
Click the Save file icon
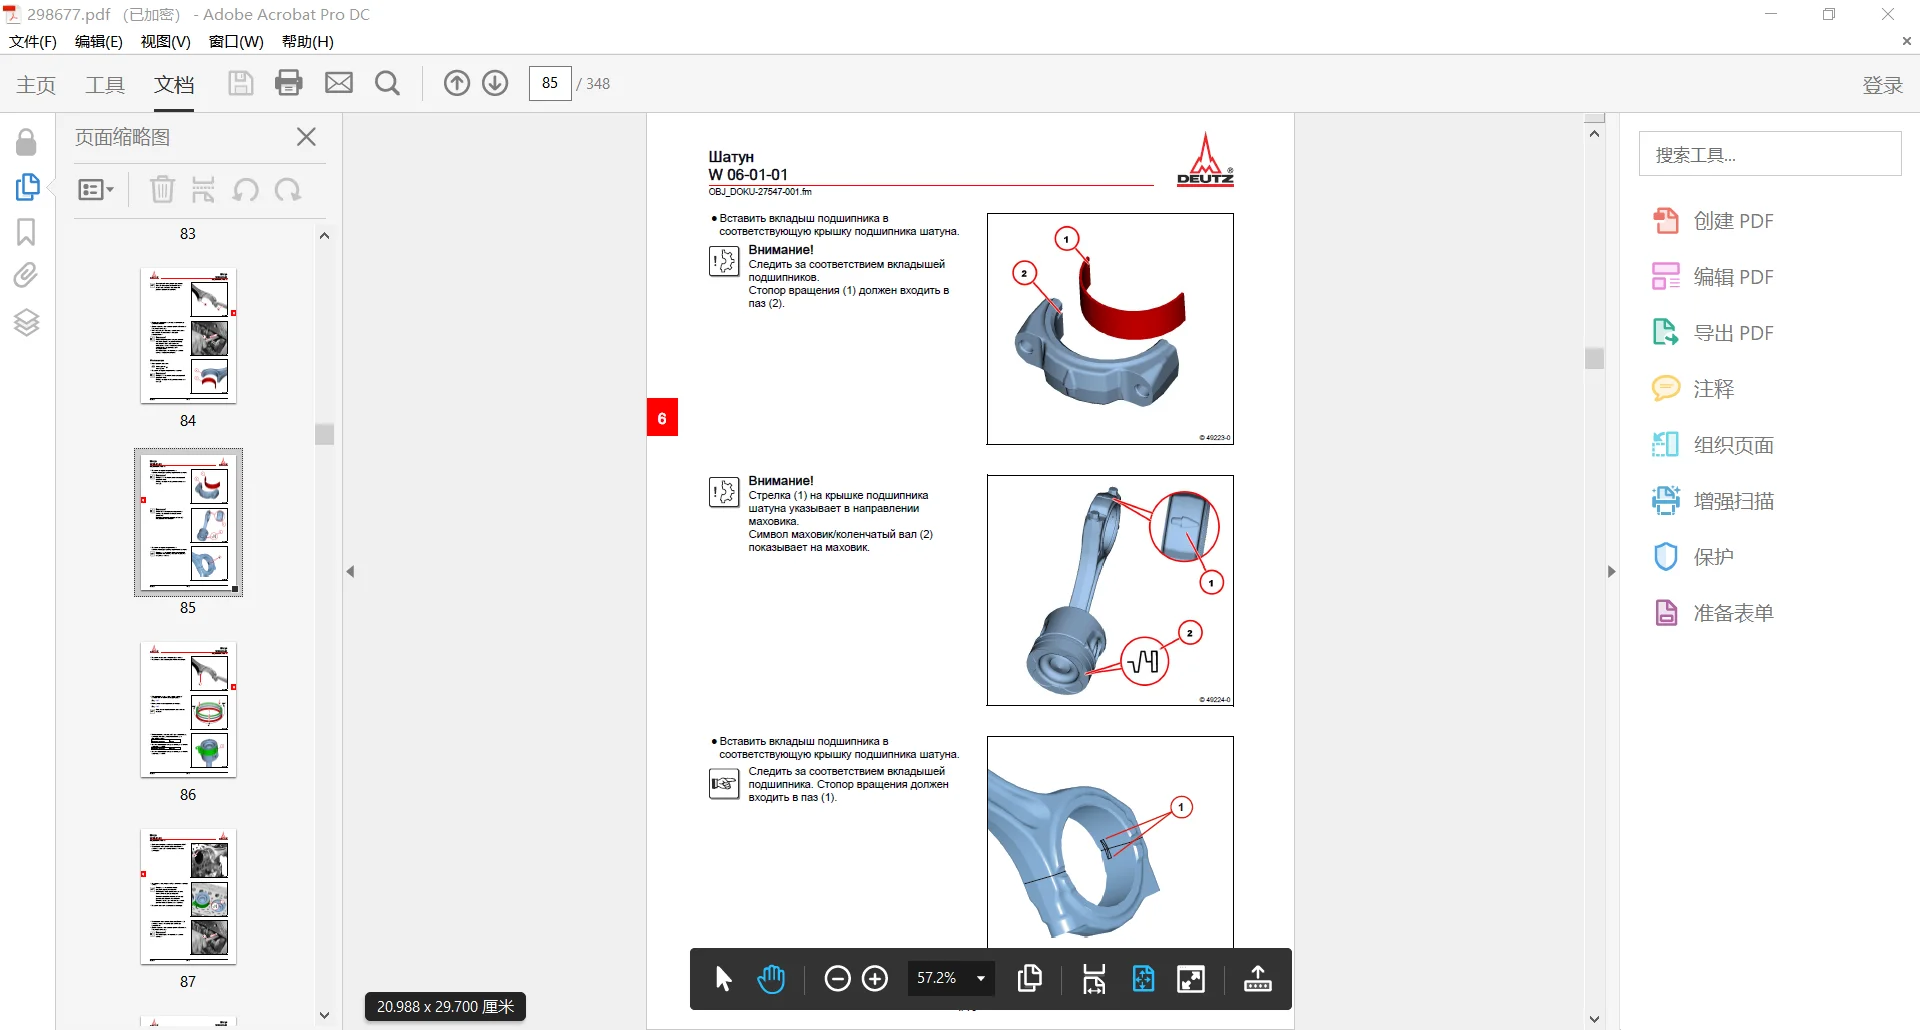coord(240,83)
